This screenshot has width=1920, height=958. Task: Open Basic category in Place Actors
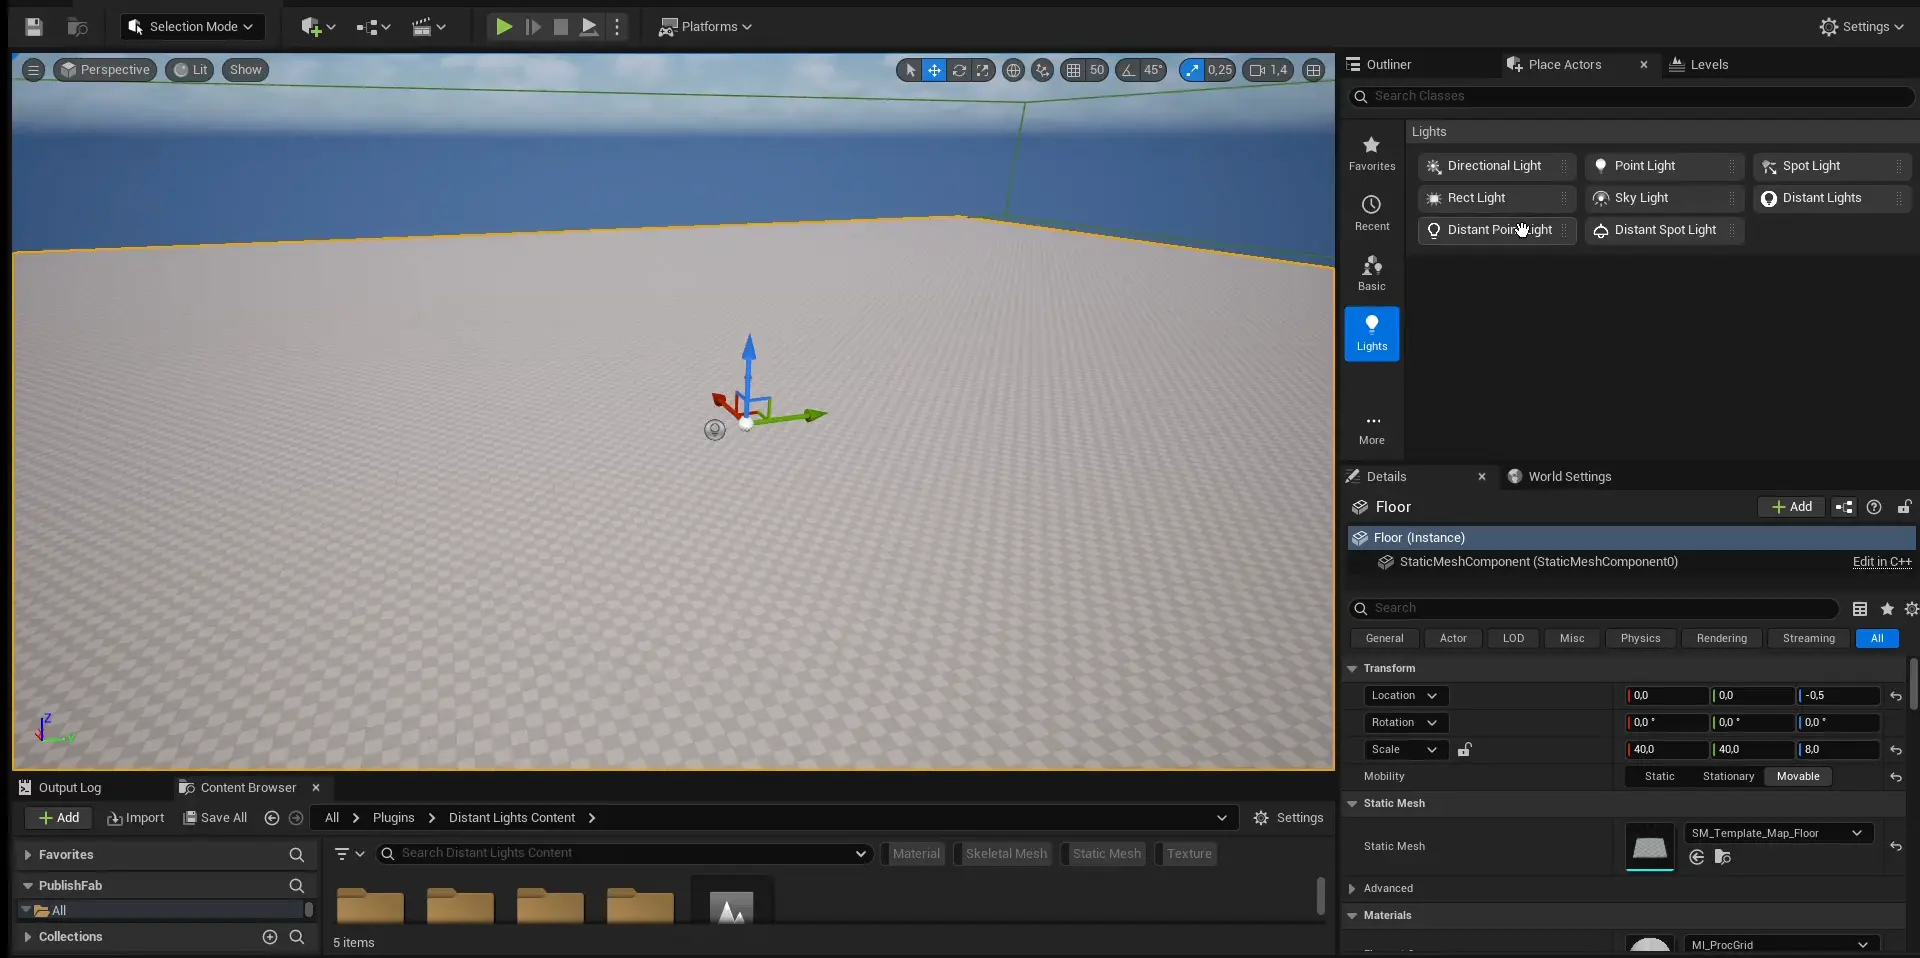pos(1372,273)
